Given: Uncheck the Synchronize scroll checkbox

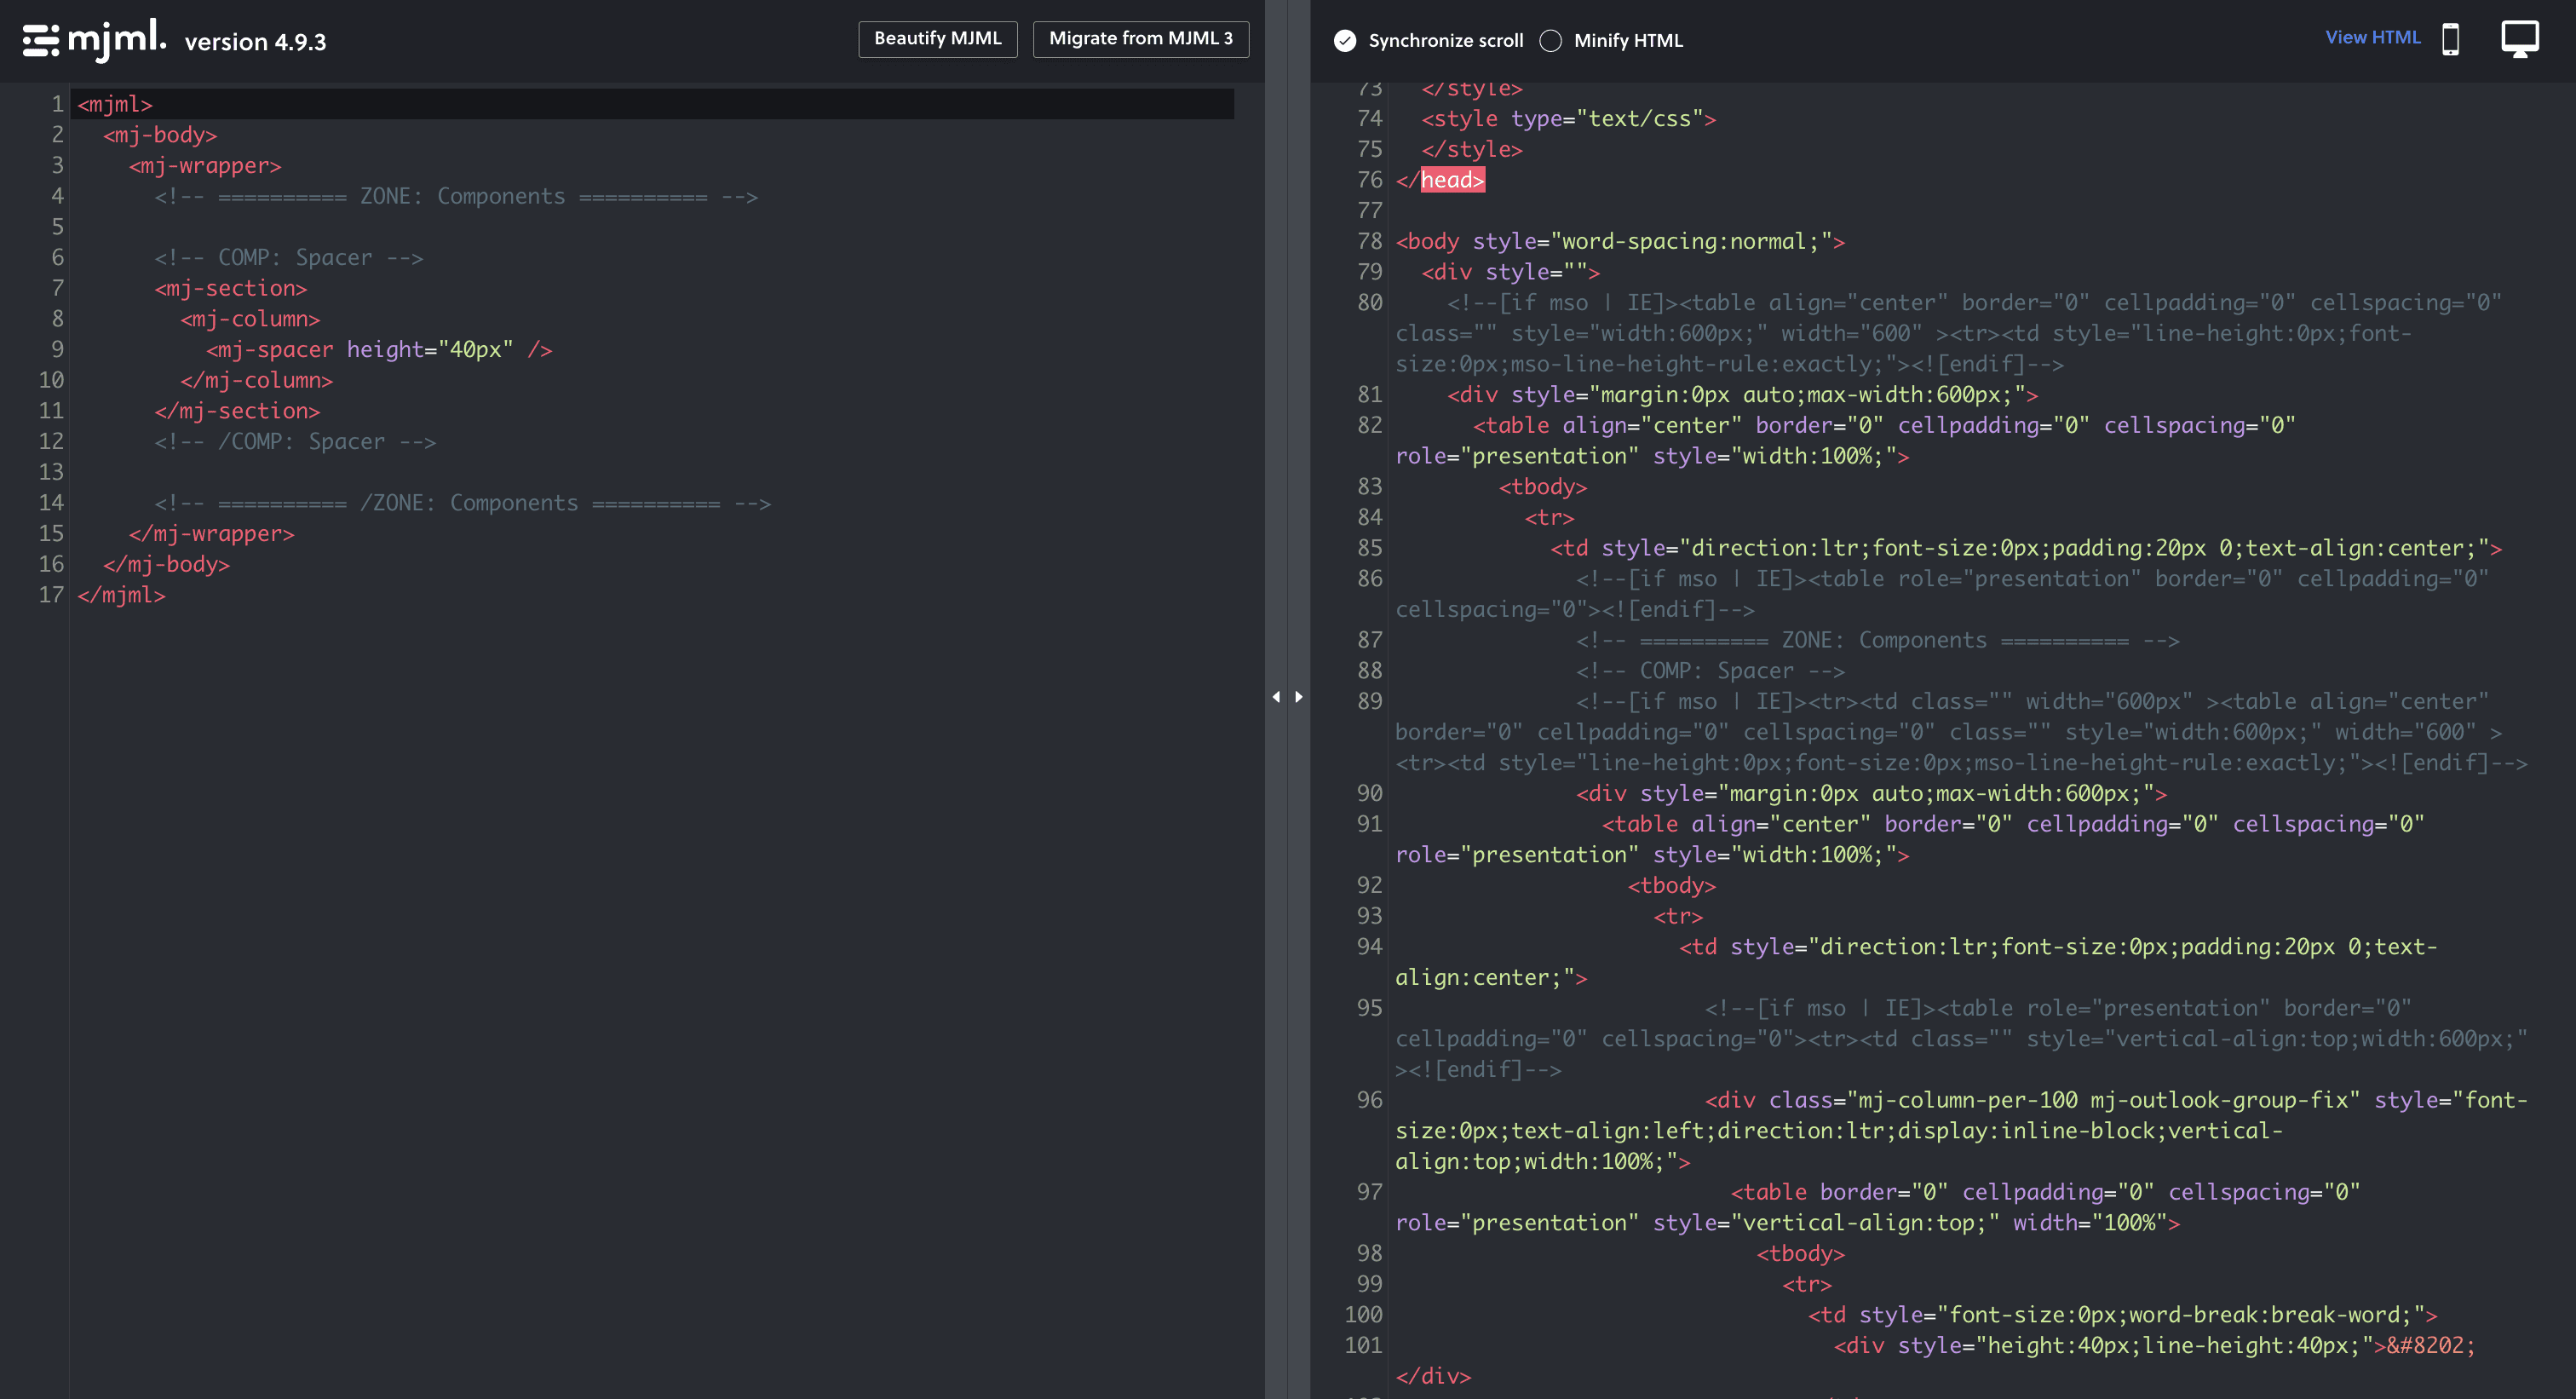Looking at the screenshot, I should coord(1345,41).
